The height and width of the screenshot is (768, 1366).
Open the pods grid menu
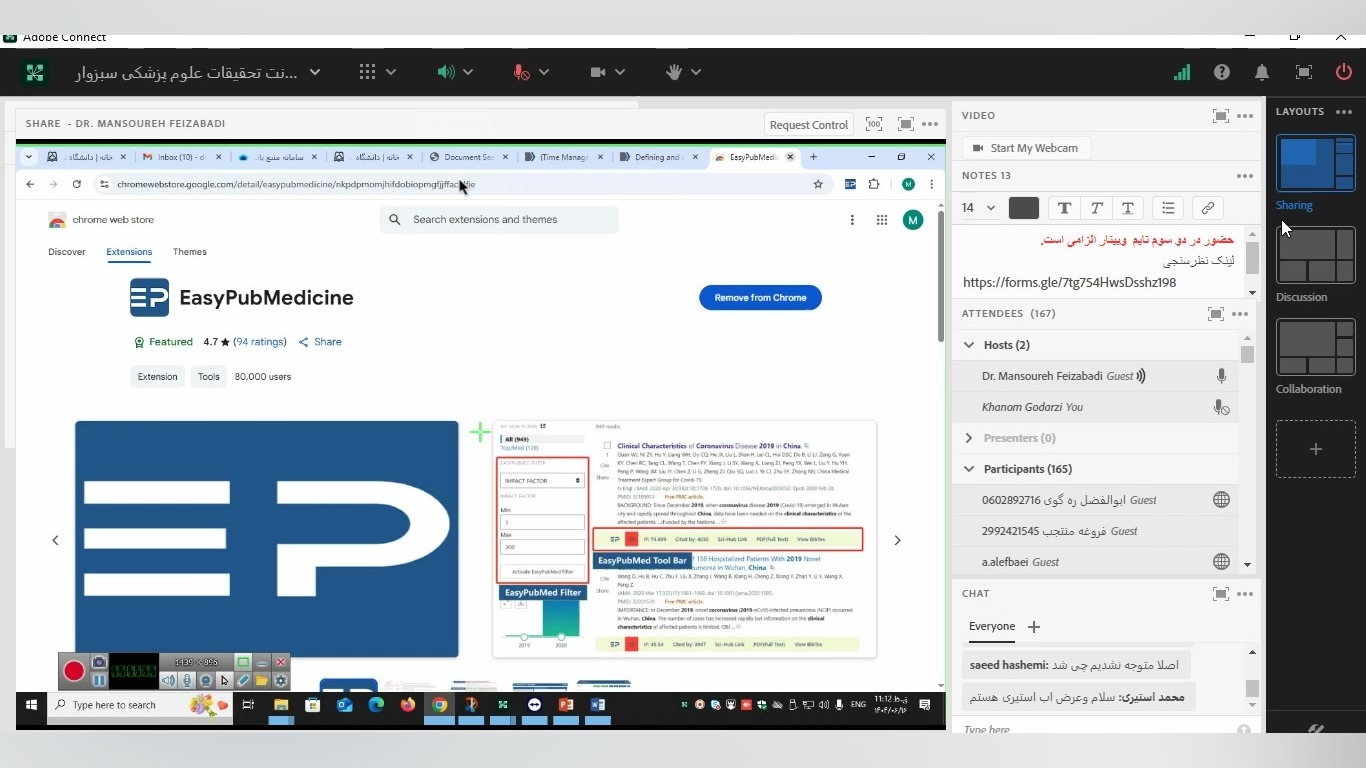pos(367,72)
